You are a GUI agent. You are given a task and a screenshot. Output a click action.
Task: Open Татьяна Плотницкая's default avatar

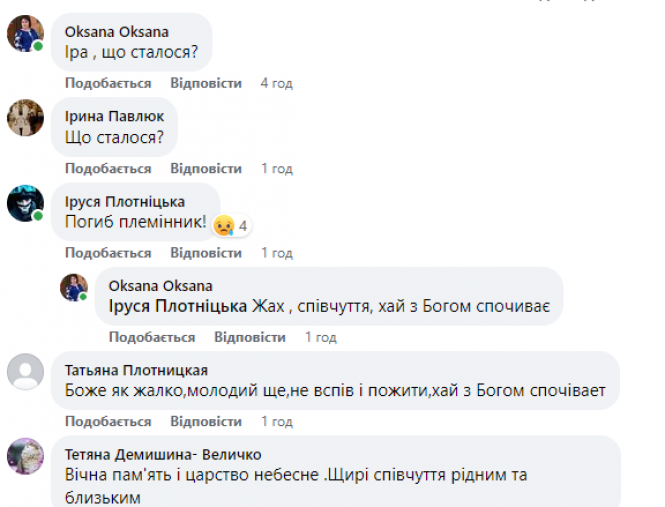[24, 372]
